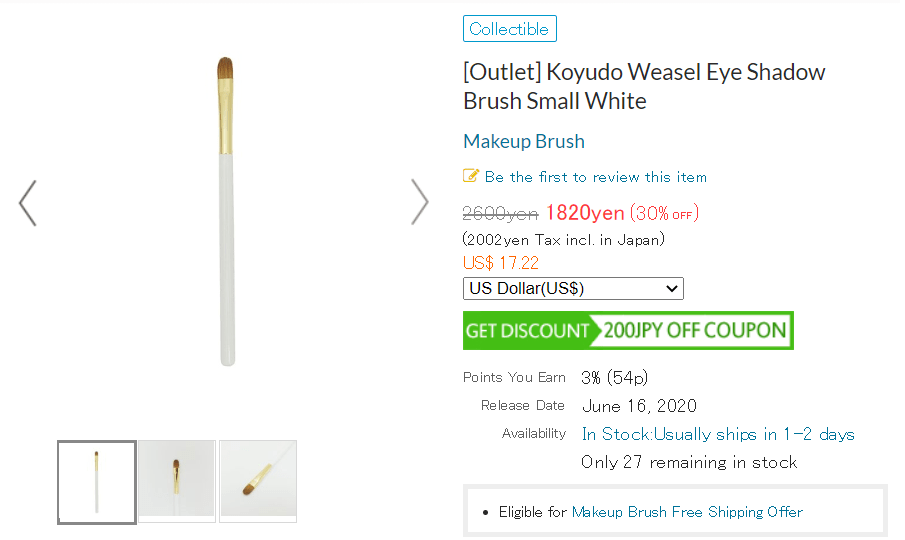This screenshot has height=540, width=905.
Task: Click the 30% OFF discount label
Action: (x=664, y=213)
